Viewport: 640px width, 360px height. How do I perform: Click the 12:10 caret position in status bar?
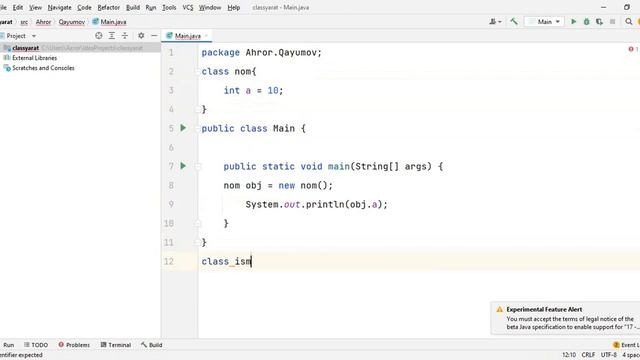(x=569, y=355)
